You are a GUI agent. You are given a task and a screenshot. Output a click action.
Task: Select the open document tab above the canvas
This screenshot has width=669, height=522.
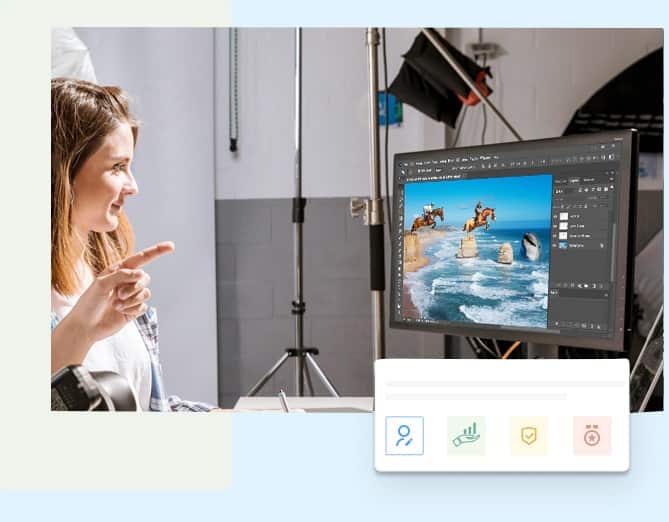point(430,177)
